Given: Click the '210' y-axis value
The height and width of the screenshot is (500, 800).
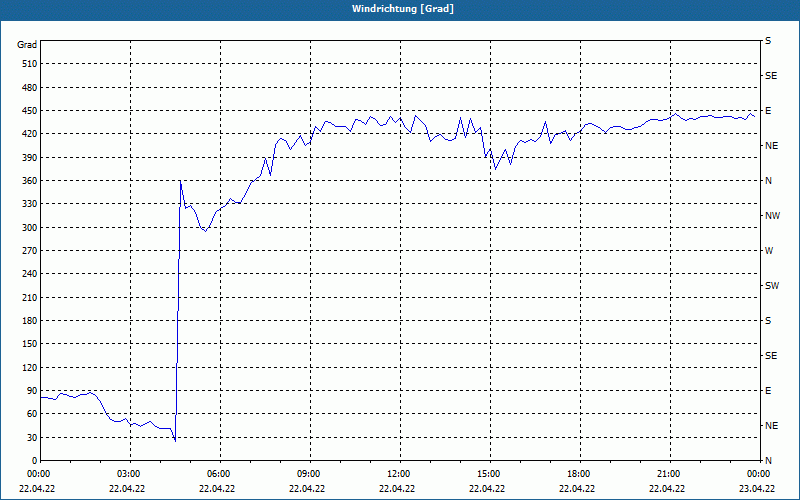Looking at the screenshot, I should pos(30,297).
